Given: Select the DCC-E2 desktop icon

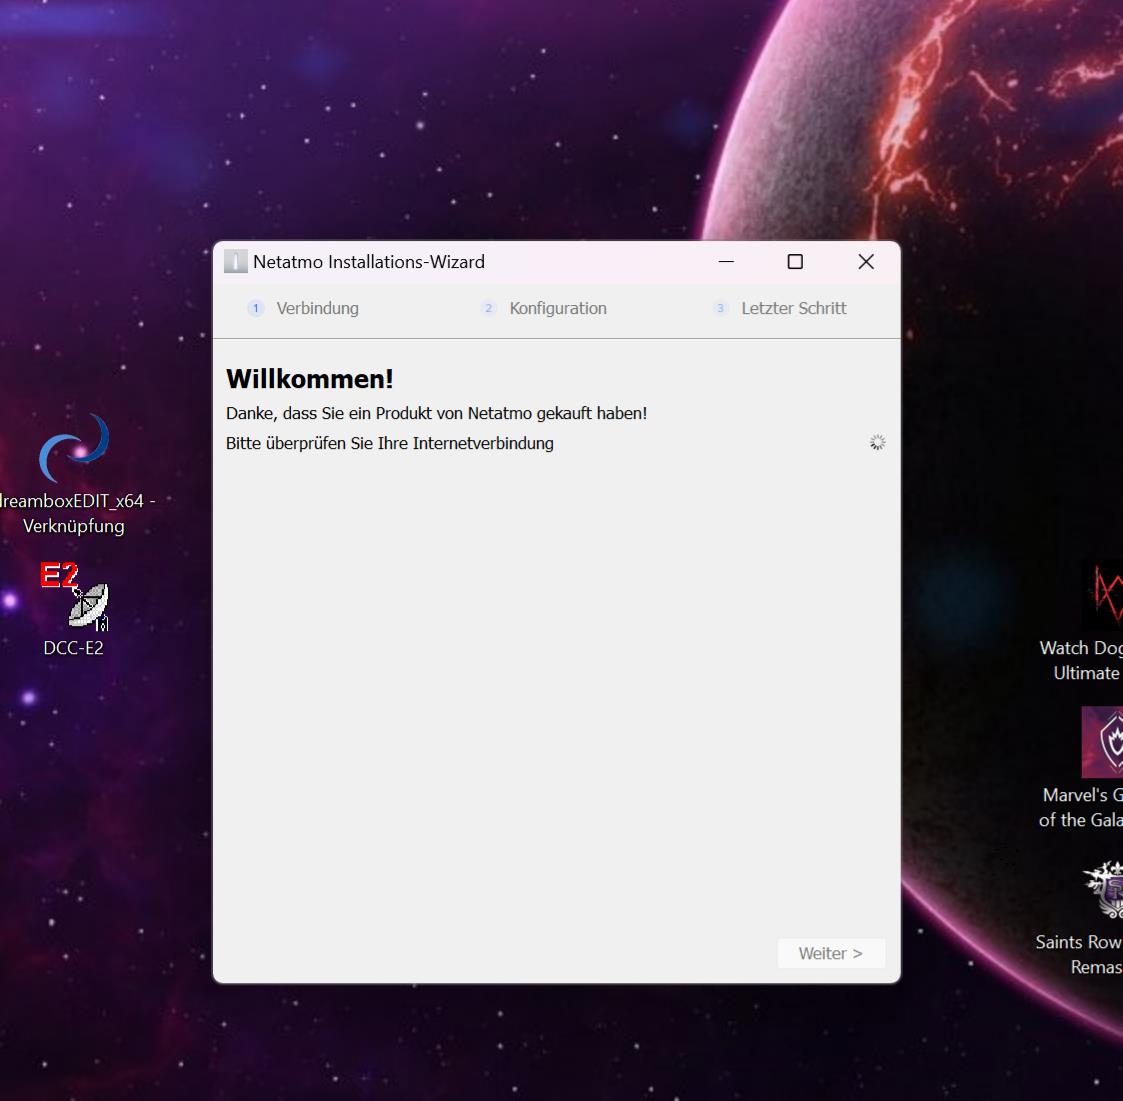Looking at the screenshot, I should tap(74, 596).
